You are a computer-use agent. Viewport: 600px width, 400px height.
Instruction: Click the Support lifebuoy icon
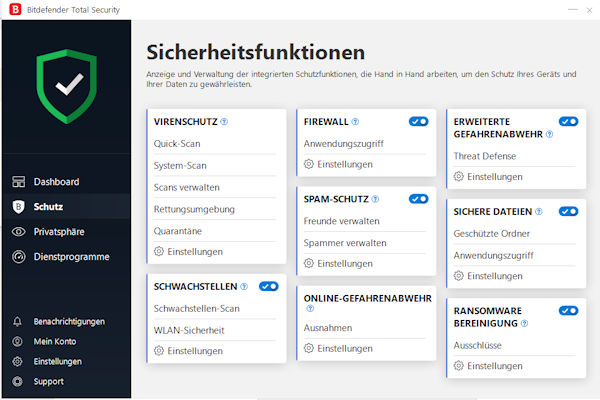(17, 381)
